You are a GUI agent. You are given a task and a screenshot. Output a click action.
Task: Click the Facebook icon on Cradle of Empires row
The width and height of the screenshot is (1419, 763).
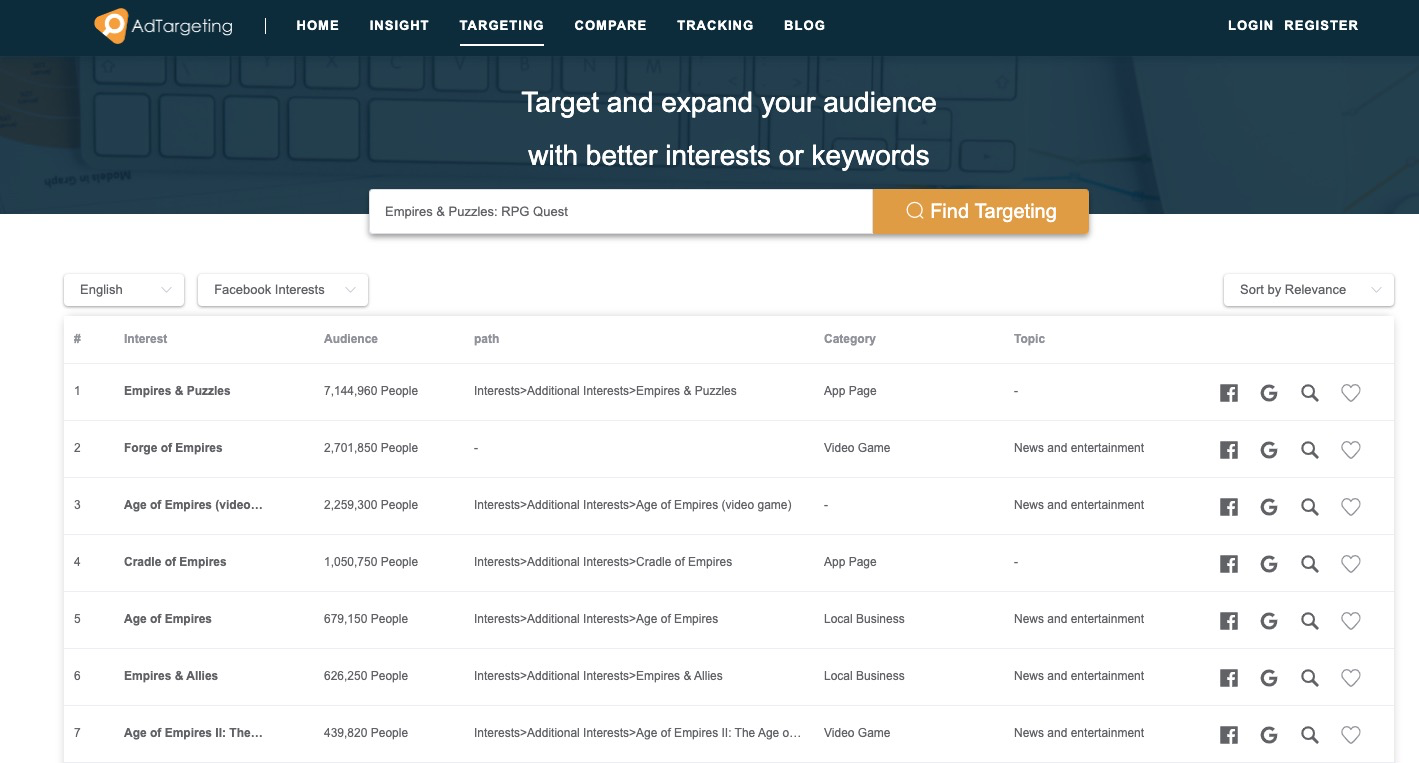click(1228, 563)
